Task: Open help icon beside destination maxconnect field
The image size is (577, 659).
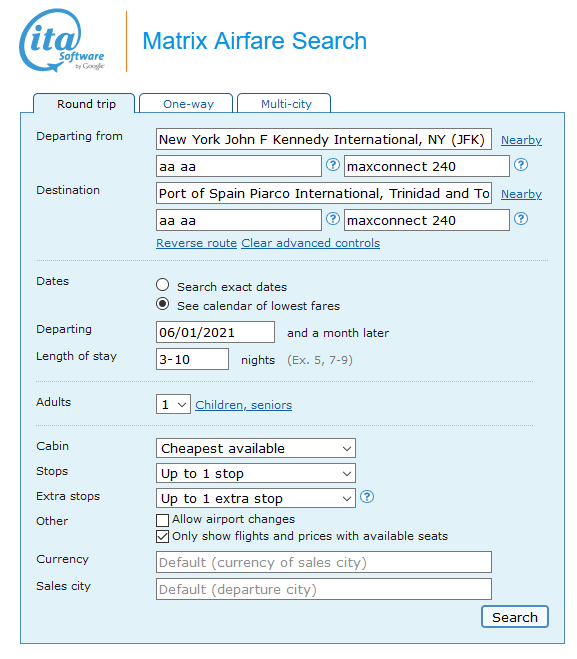Action: 521,219
